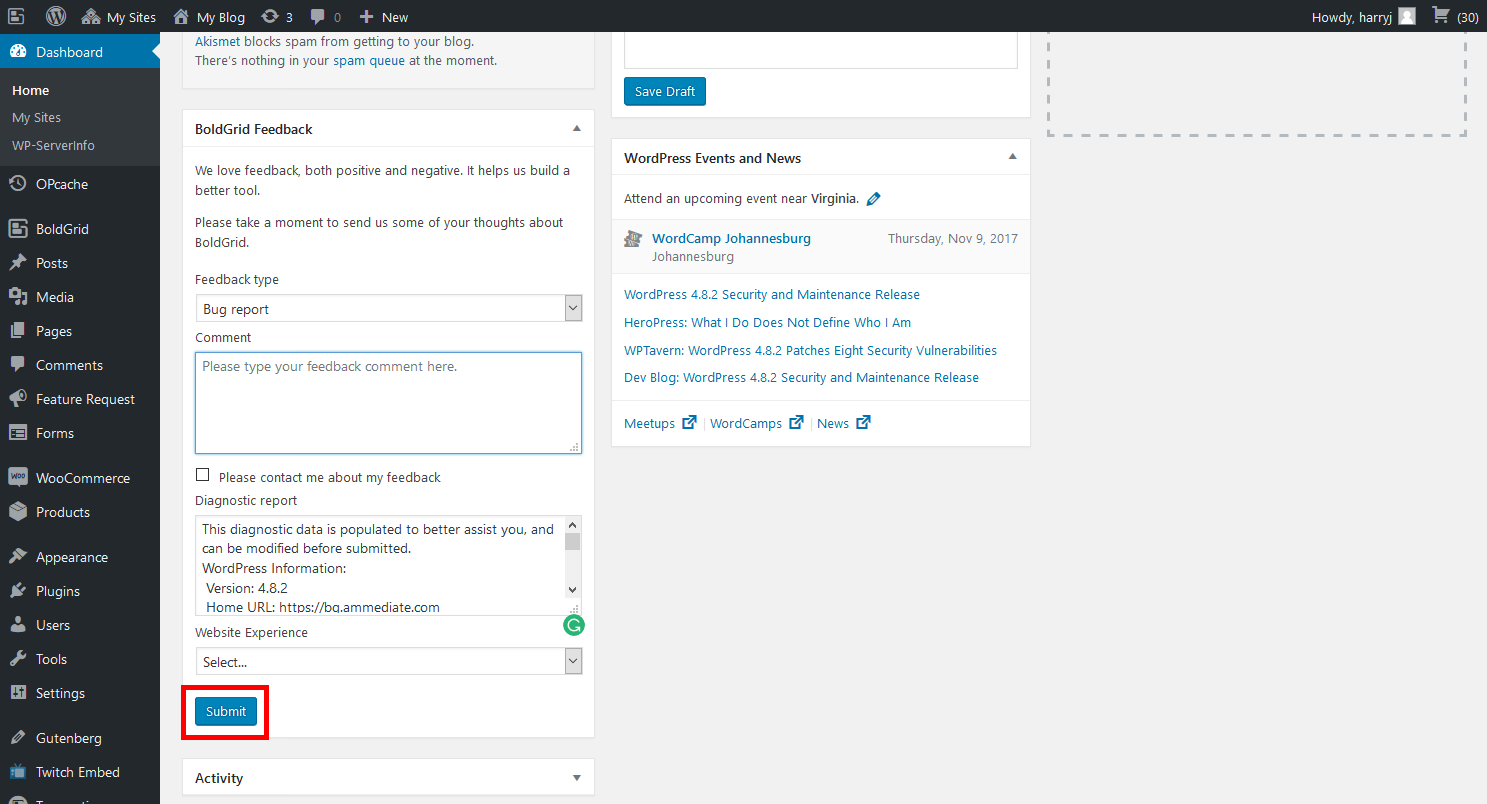
Task: Click the Posts pin icon
Action: (x=18, y=263)
